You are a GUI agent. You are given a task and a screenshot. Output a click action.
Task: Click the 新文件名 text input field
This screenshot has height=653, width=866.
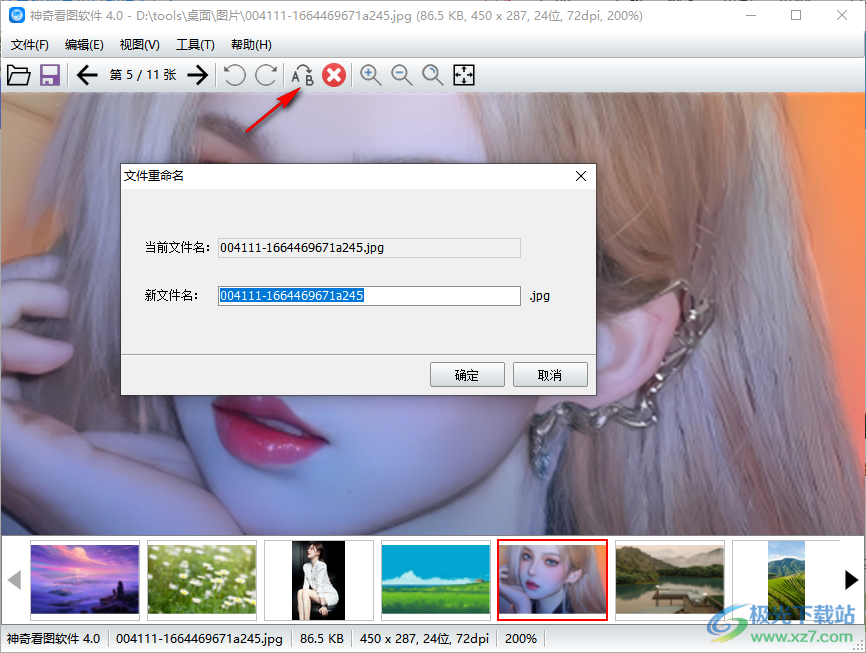(x=369, y=296)
